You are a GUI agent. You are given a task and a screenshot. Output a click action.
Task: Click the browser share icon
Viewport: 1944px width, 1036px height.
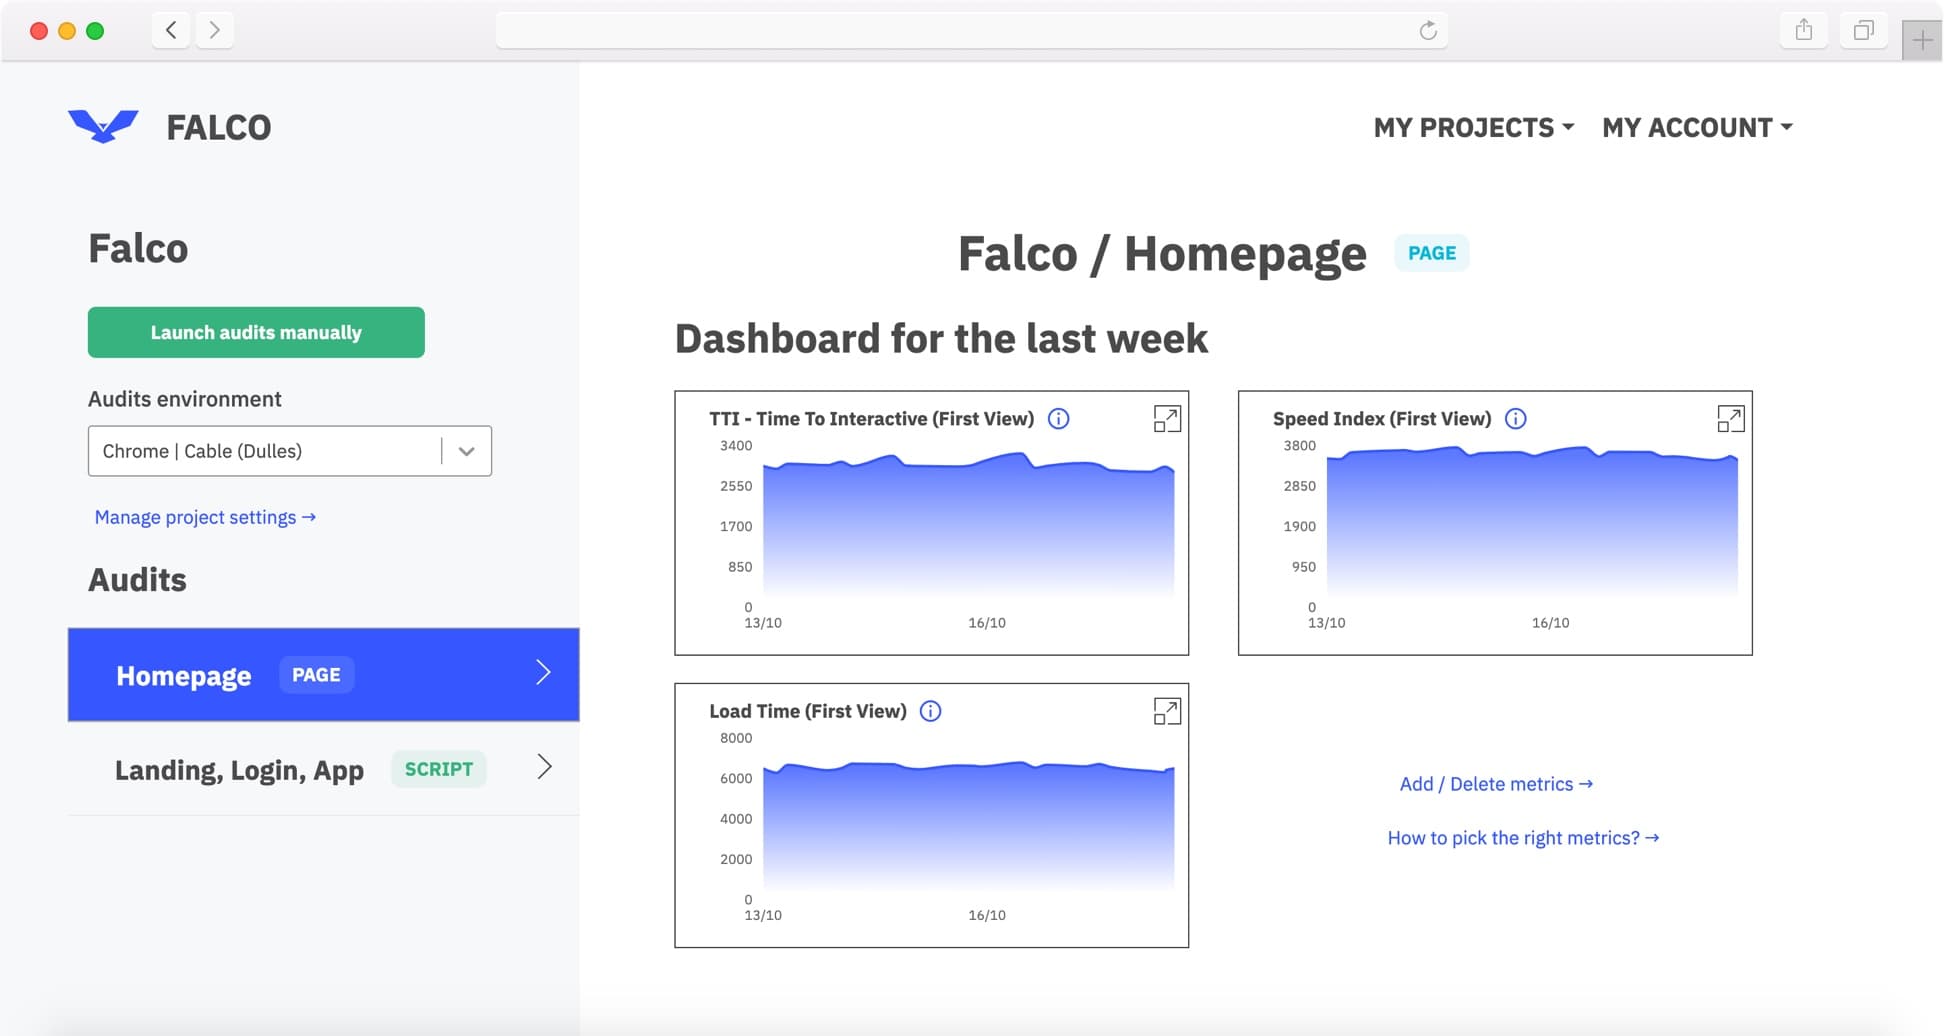(x=1804, y=30)
